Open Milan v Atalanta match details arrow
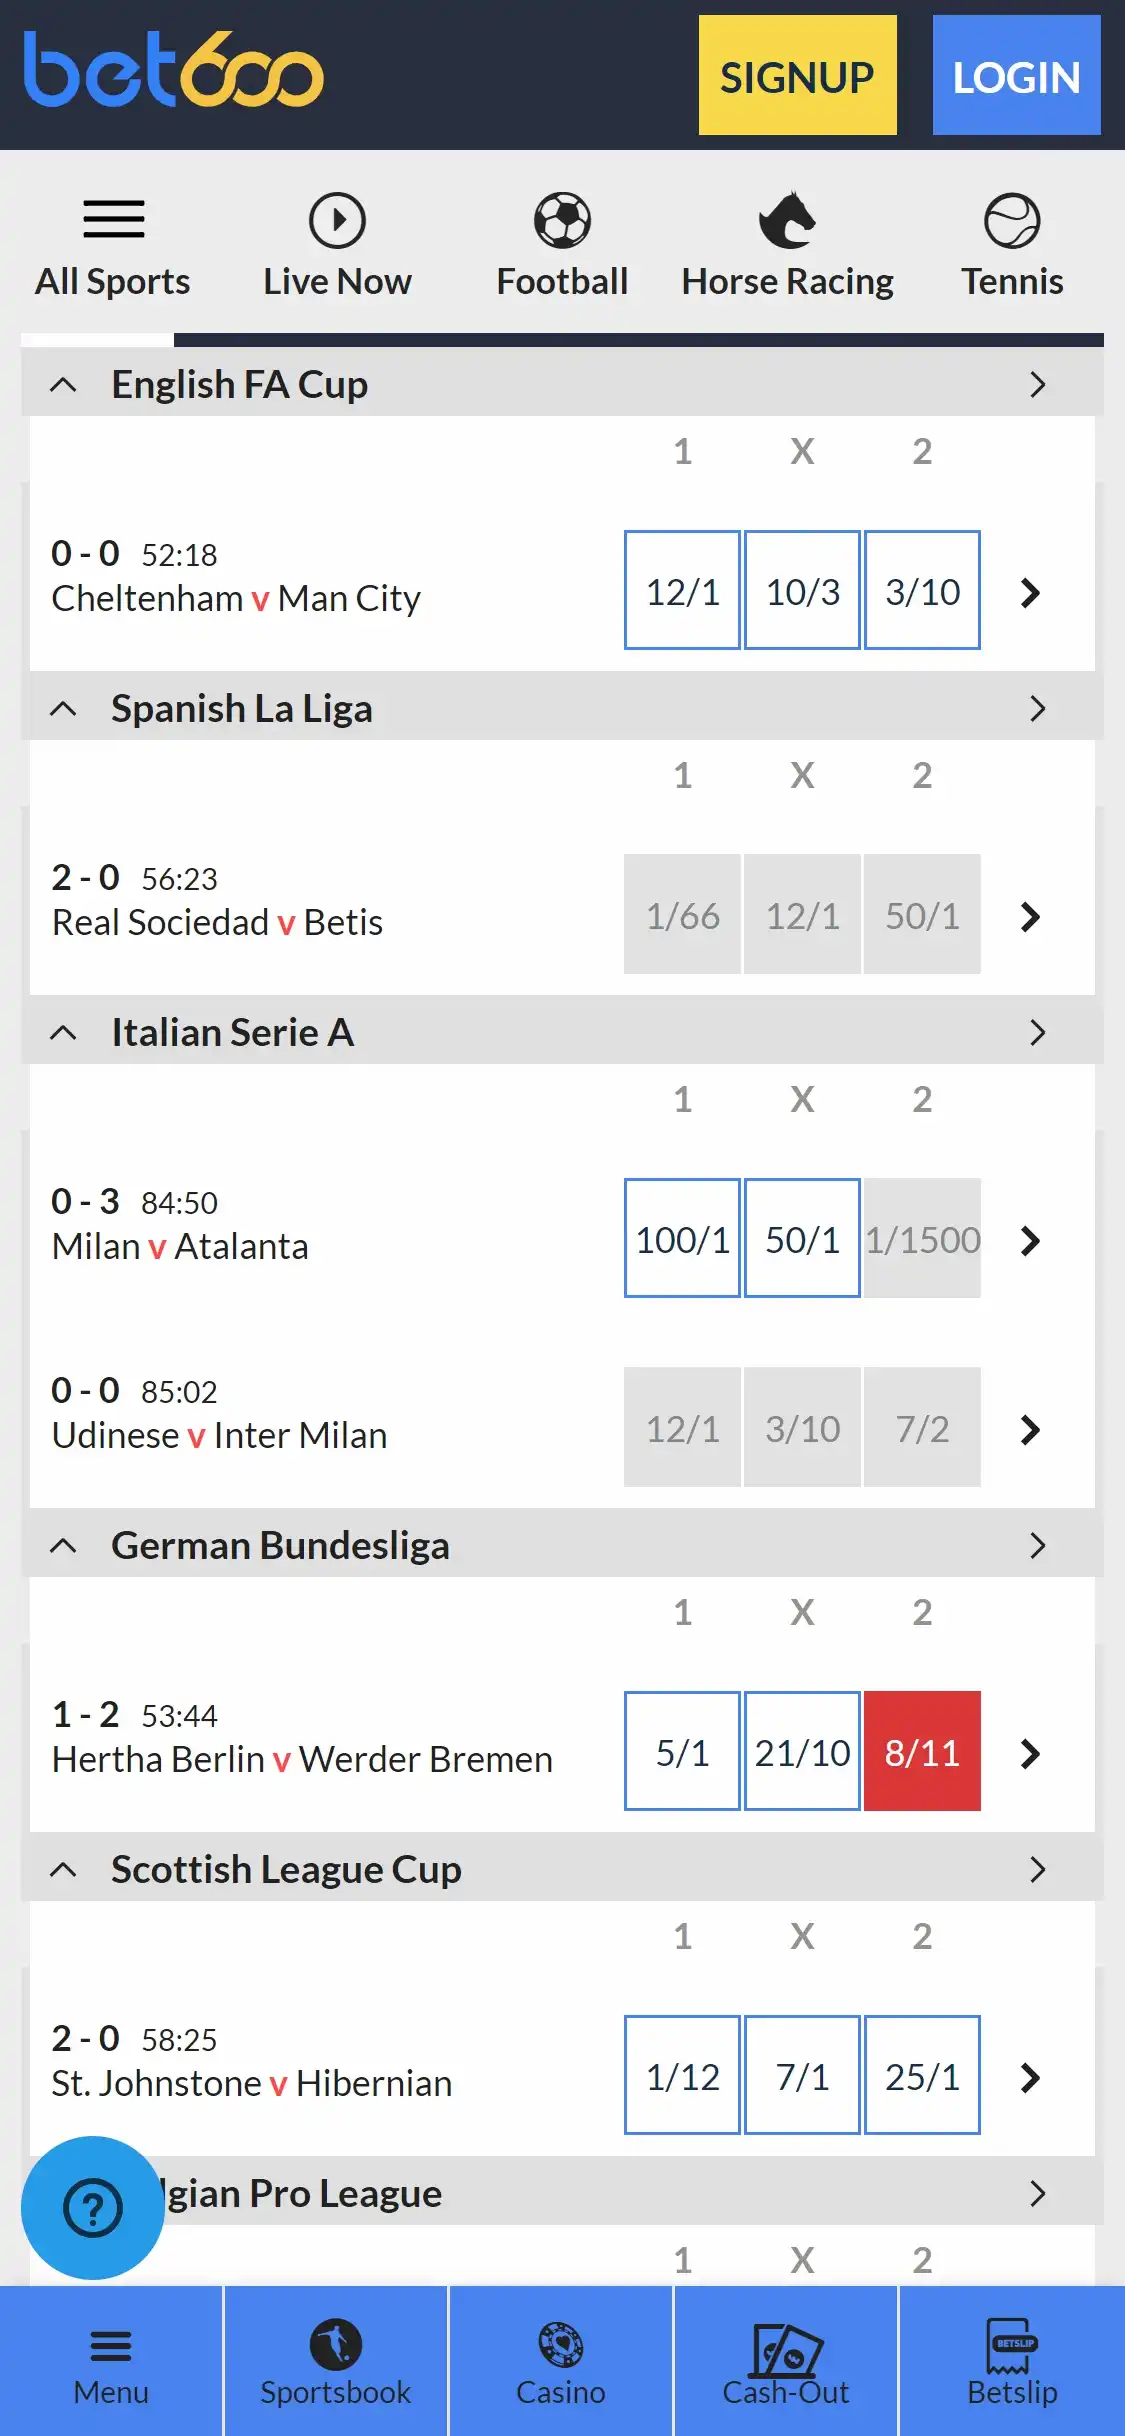1125x2436 pixels. pos(1030,1240)
